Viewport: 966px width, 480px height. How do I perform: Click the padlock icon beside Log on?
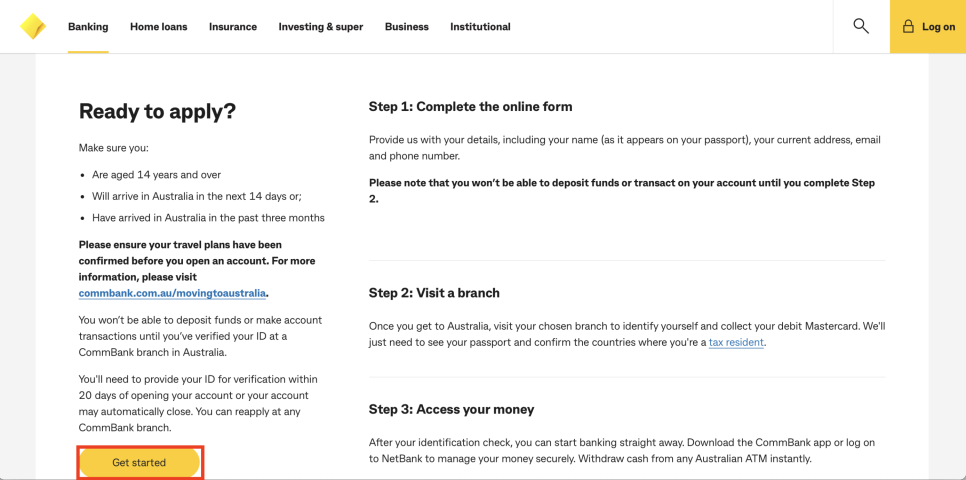point(908,26)
